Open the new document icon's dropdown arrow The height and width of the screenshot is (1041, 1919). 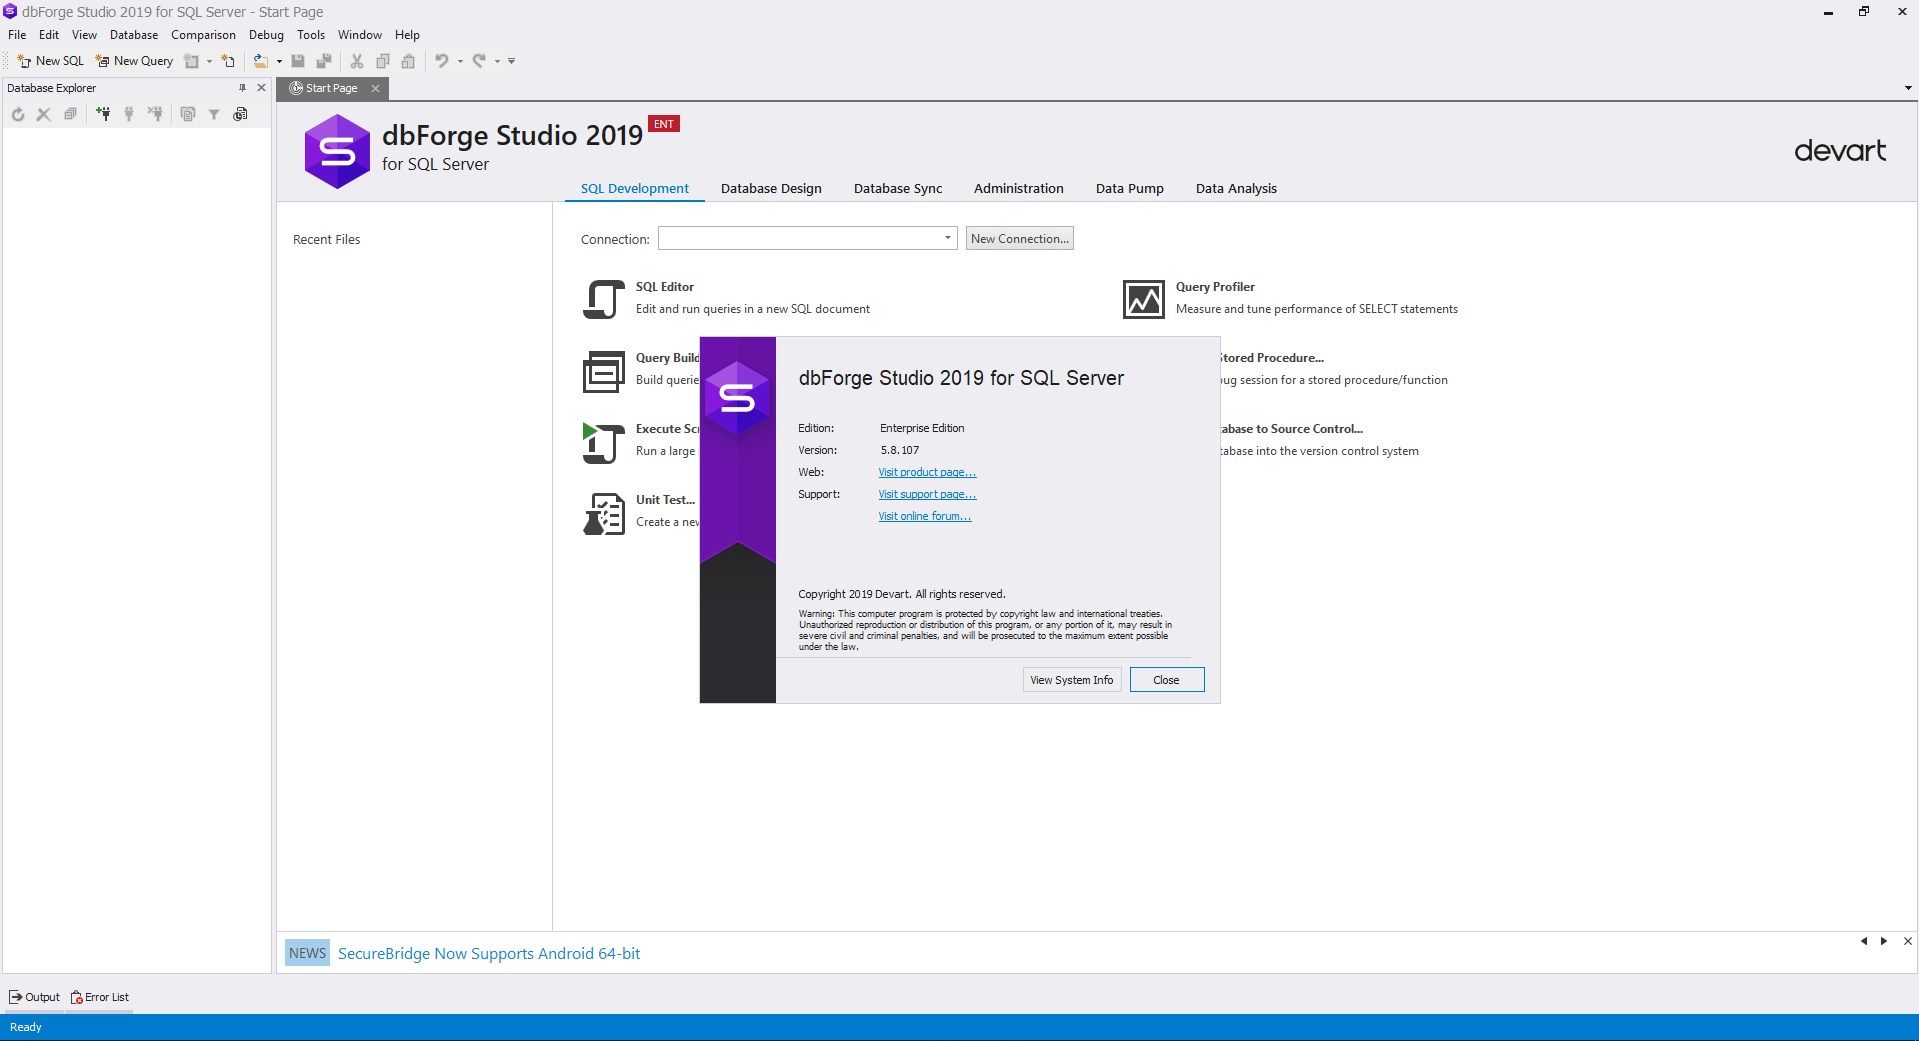coord(209,61)
